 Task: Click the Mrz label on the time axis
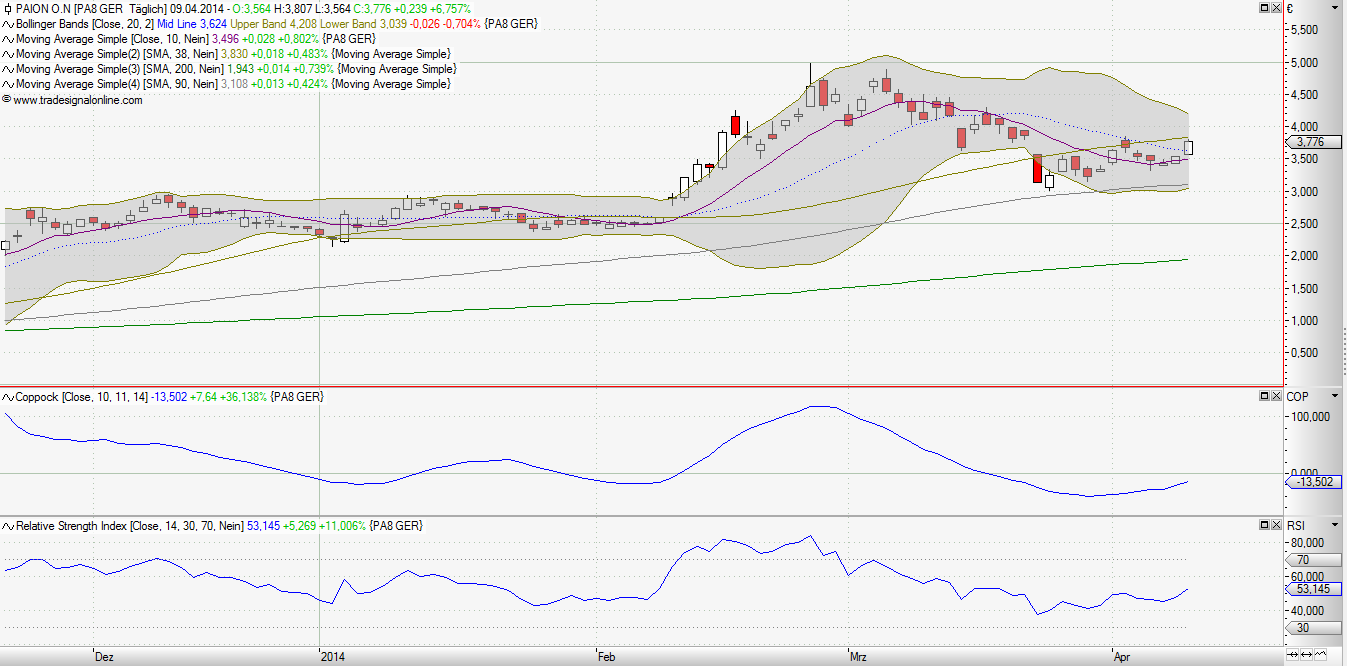tap(858, 658)
